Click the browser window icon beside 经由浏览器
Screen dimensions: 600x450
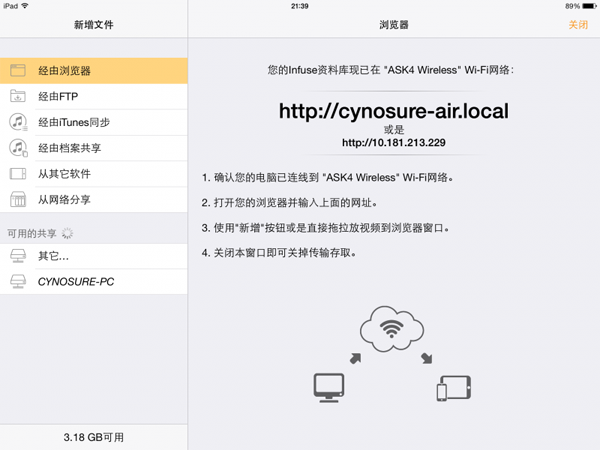pyautogui.click(x=18, y=71)
